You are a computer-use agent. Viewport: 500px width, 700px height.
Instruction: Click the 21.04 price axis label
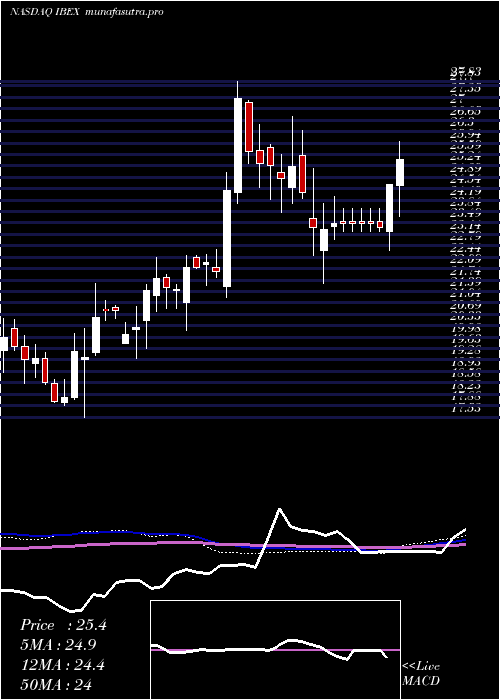point(466,295)
